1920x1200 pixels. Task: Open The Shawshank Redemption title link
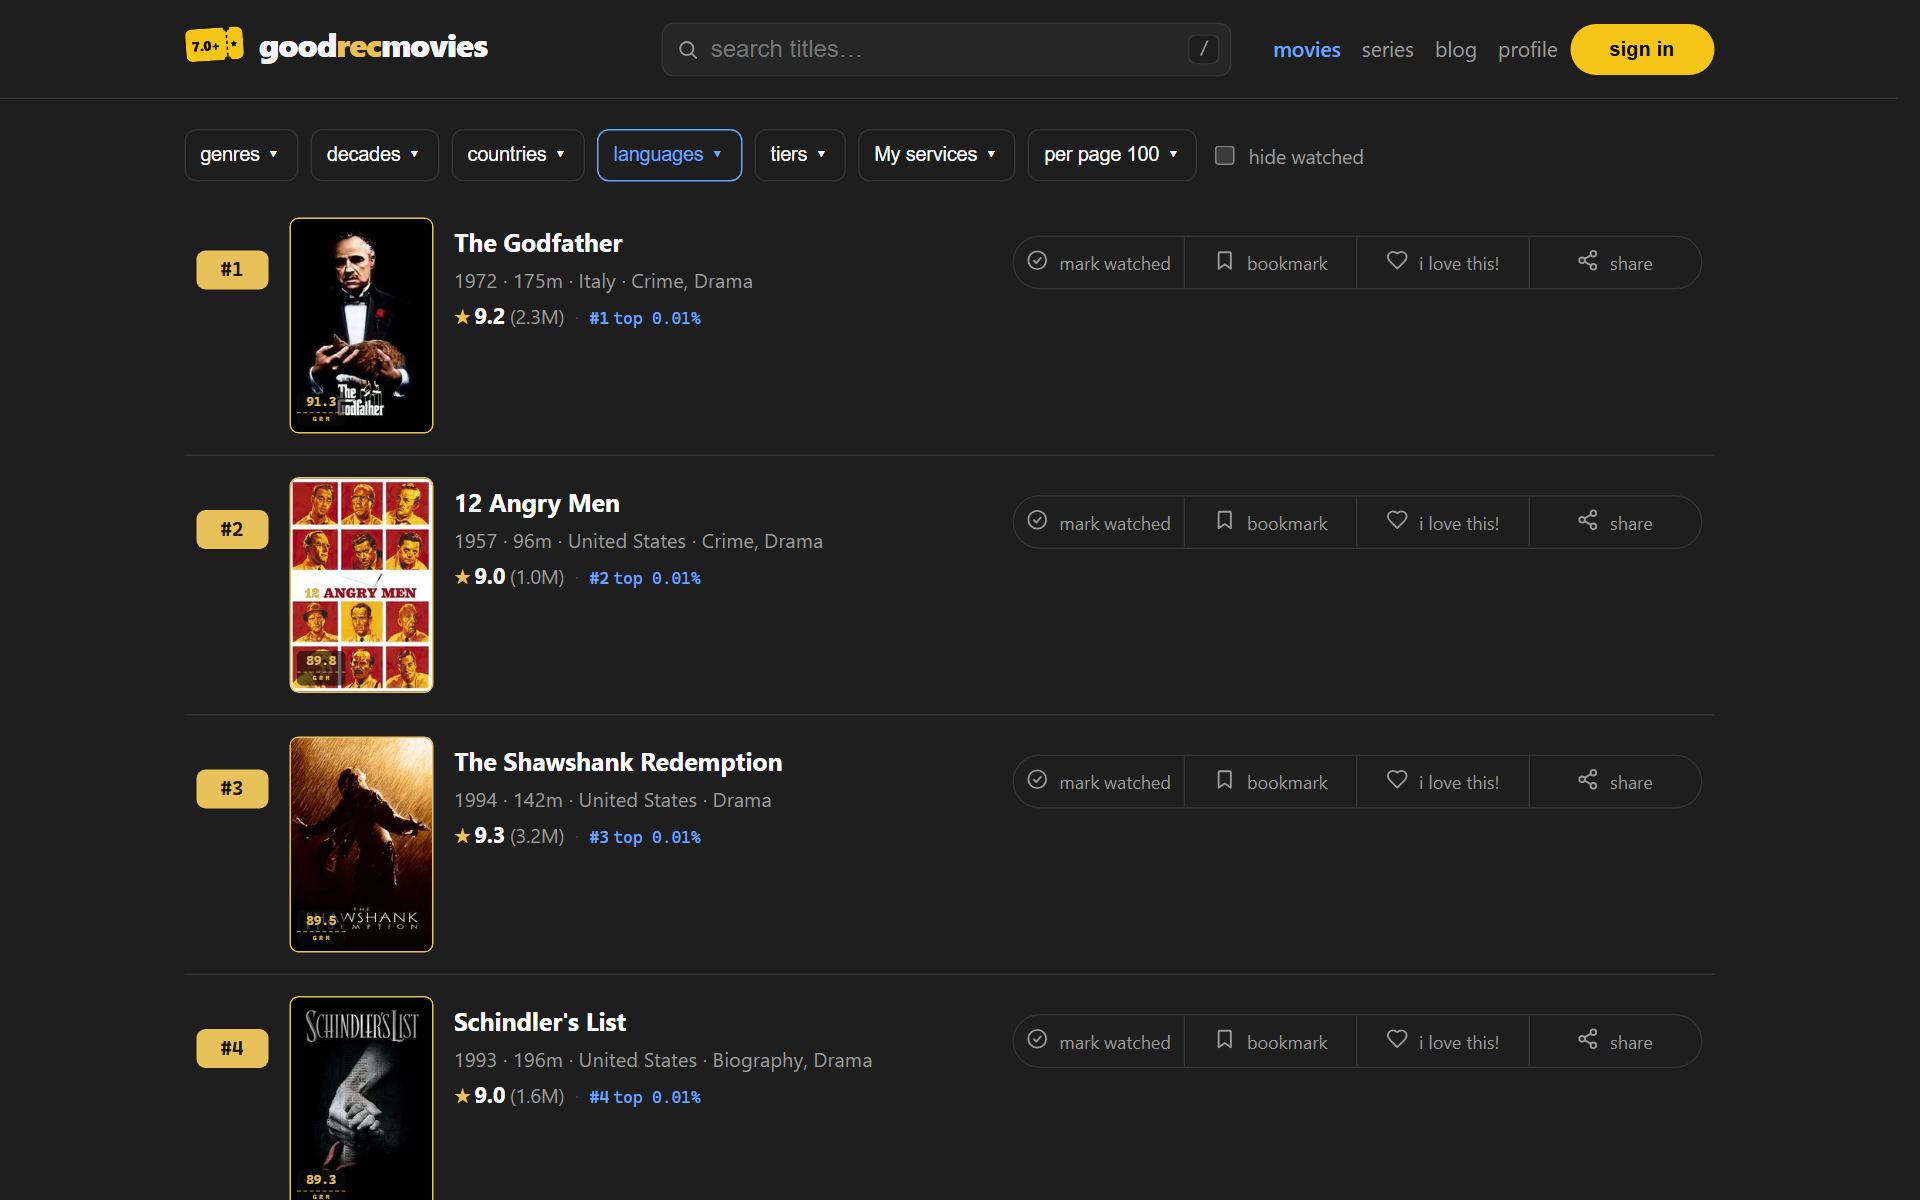pos(618,762)
